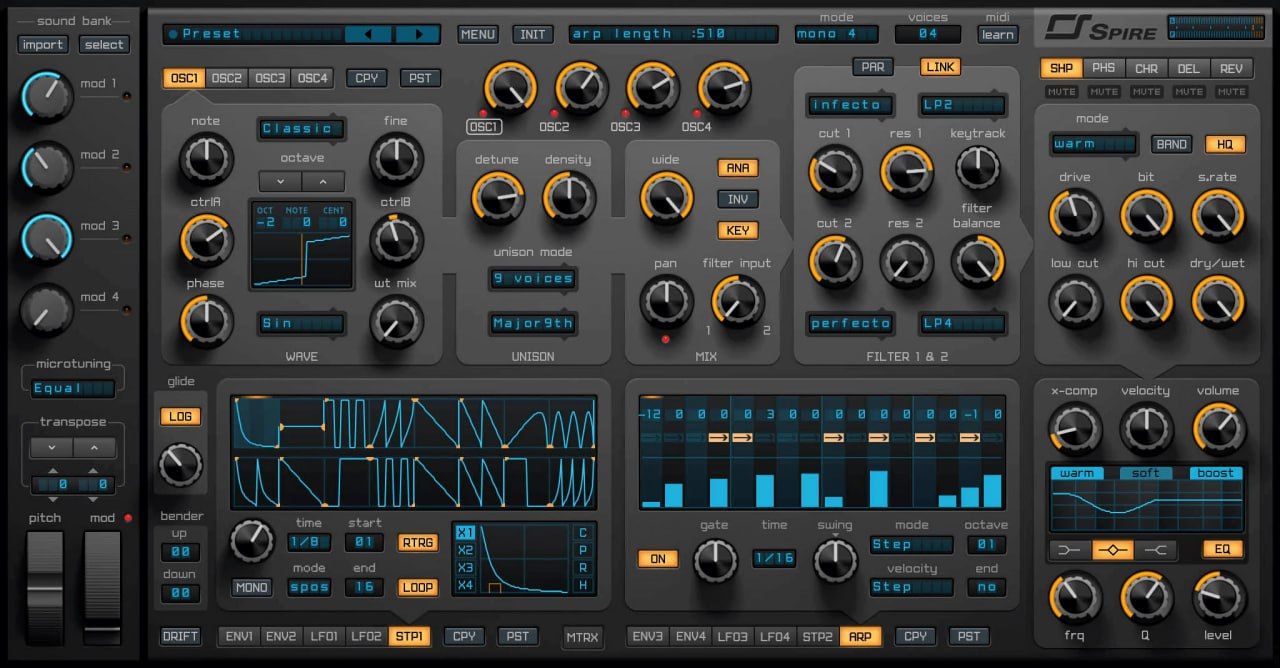Image resolution: width=1280 pixels, height=668 pixels.
Task: Select the right EQ shelf shape icon
Action: 1155,549
